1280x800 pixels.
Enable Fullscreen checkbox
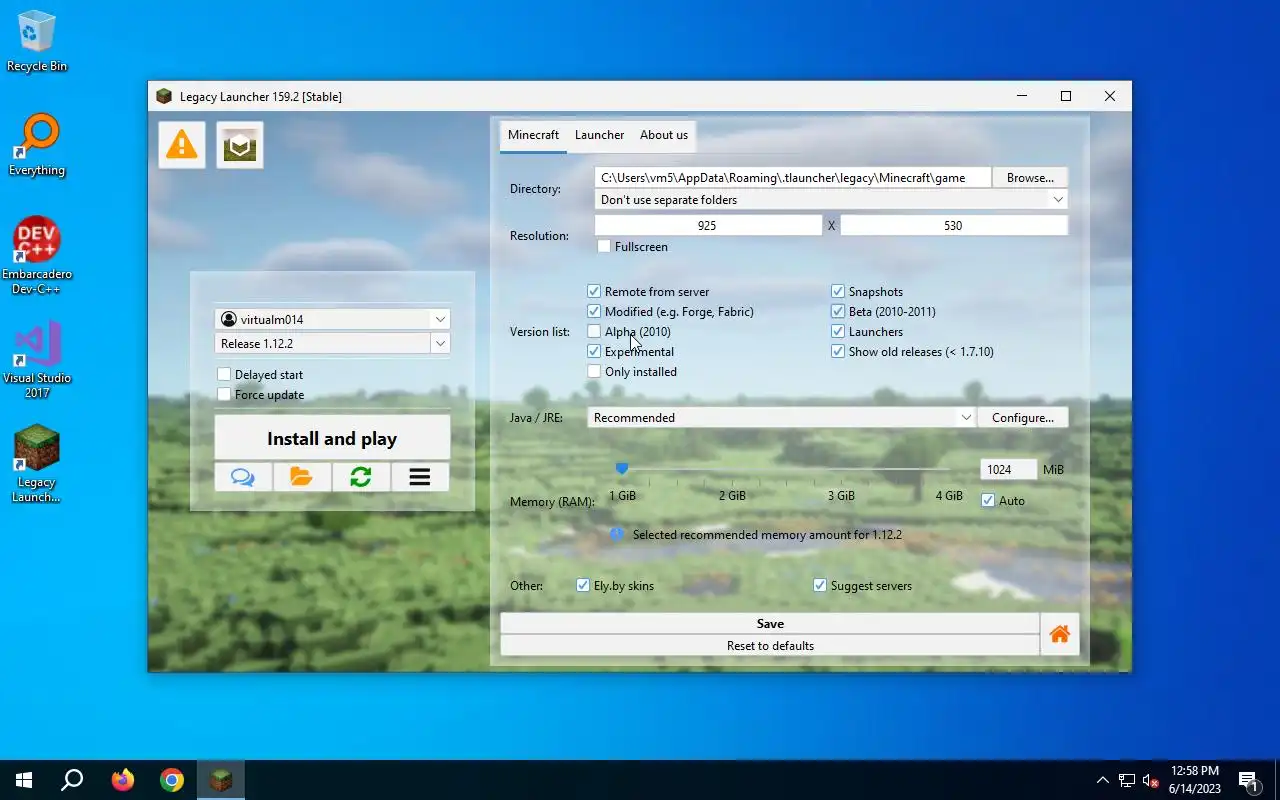[x=604, y=246]
